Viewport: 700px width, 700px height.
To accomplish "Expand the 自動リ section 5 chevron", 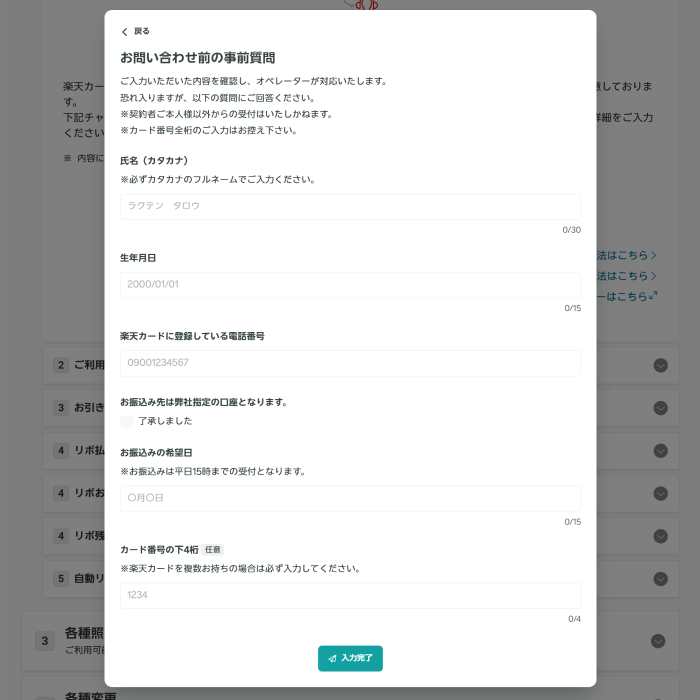I will pyautogui.click(x=660, y=579).
